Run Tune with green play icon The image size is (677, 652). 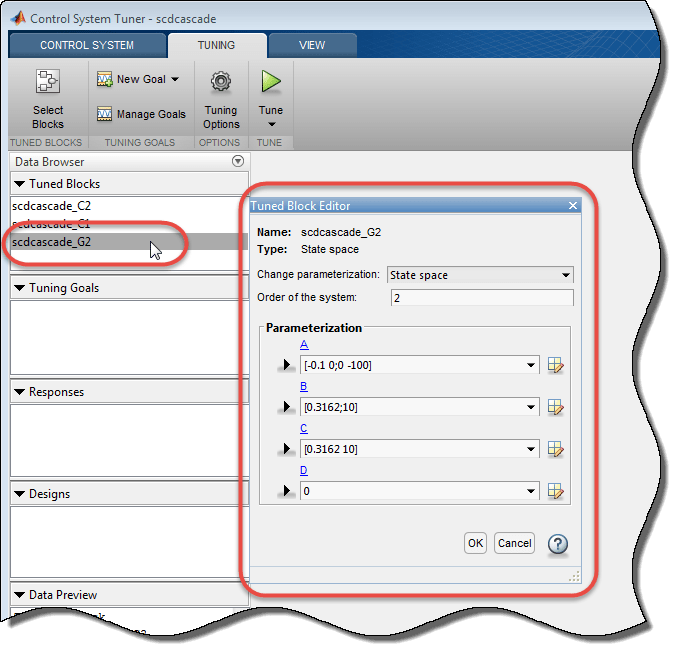(x=271, y=82)
